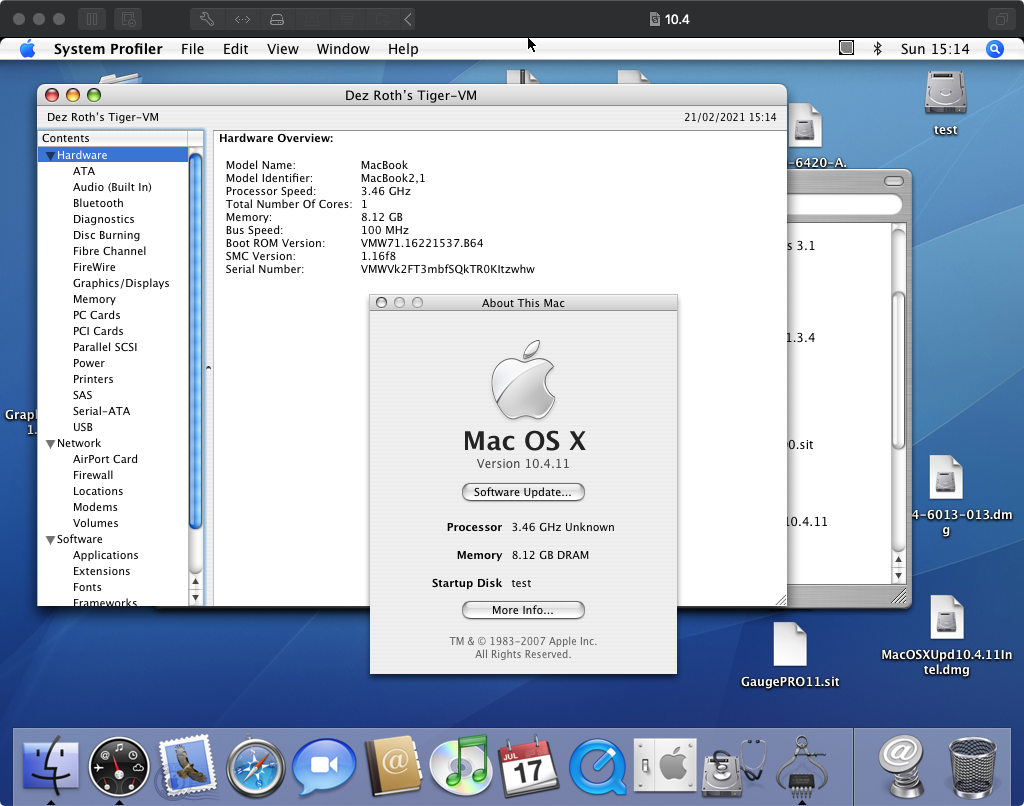Click the Serial Number value text
1024x806 pixels.
pos(447,269)
